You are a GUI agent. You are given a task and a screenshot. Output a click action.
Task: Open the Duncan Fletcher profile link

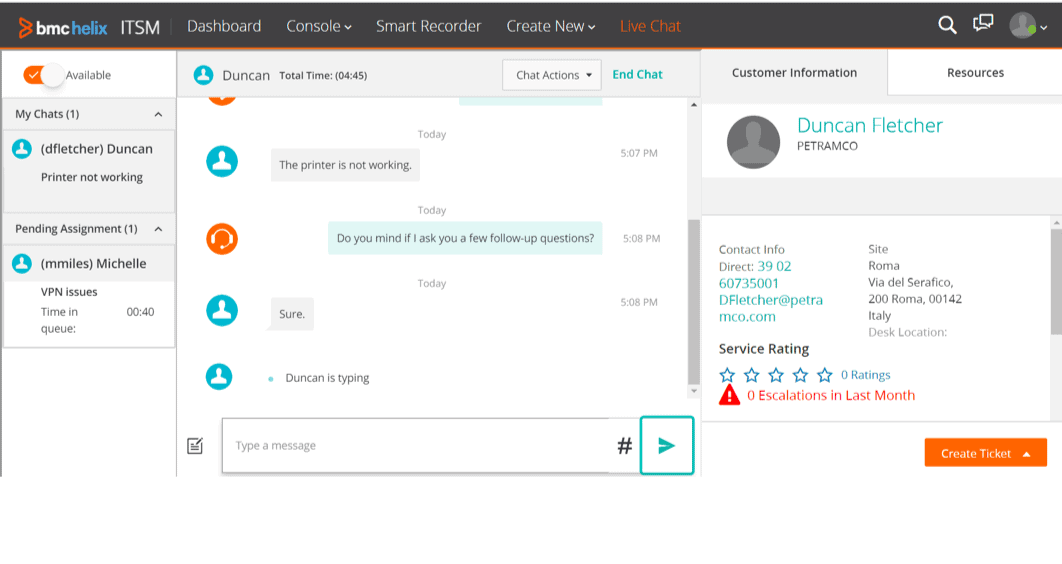click(870, 125)
